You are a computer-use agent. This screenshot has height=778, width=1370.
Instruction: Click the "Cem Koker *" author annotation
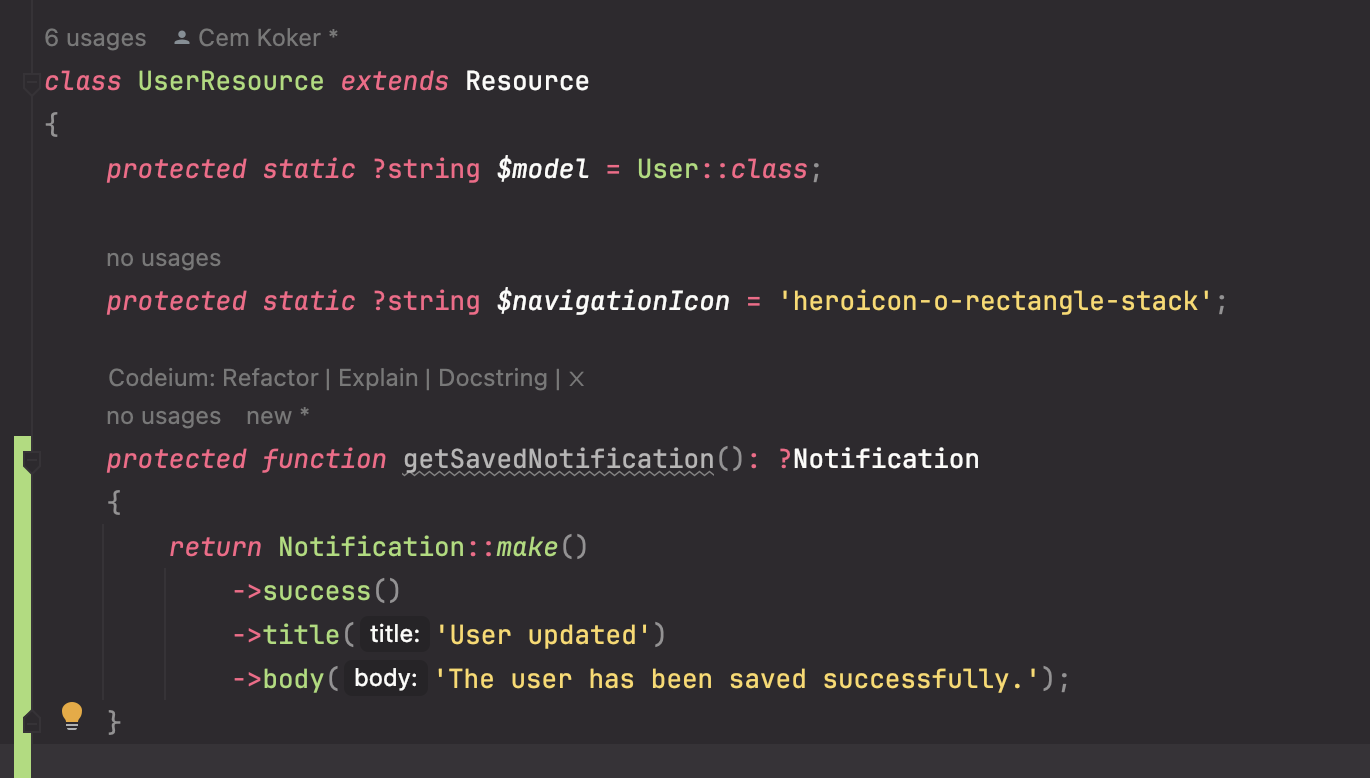coord(266,36)
